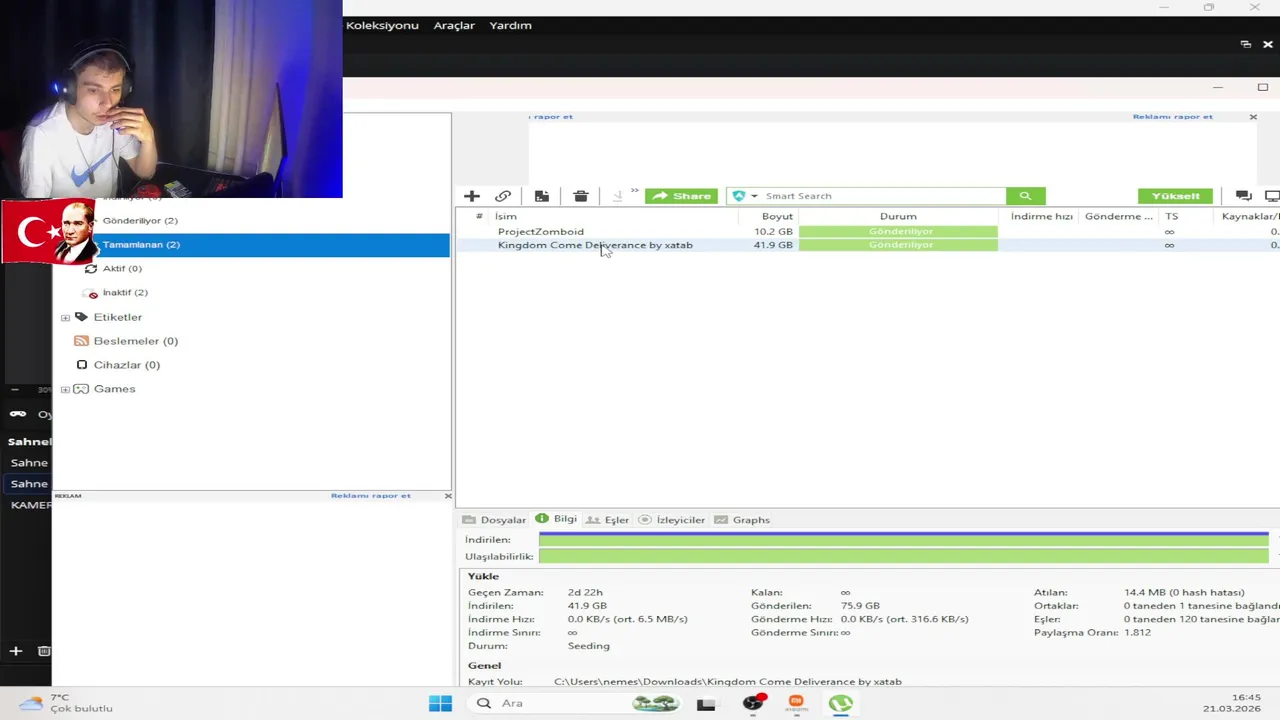Open the weather widget on taskbar
Viewport: 1280px width, 720px height.
(x=66, y=703)
